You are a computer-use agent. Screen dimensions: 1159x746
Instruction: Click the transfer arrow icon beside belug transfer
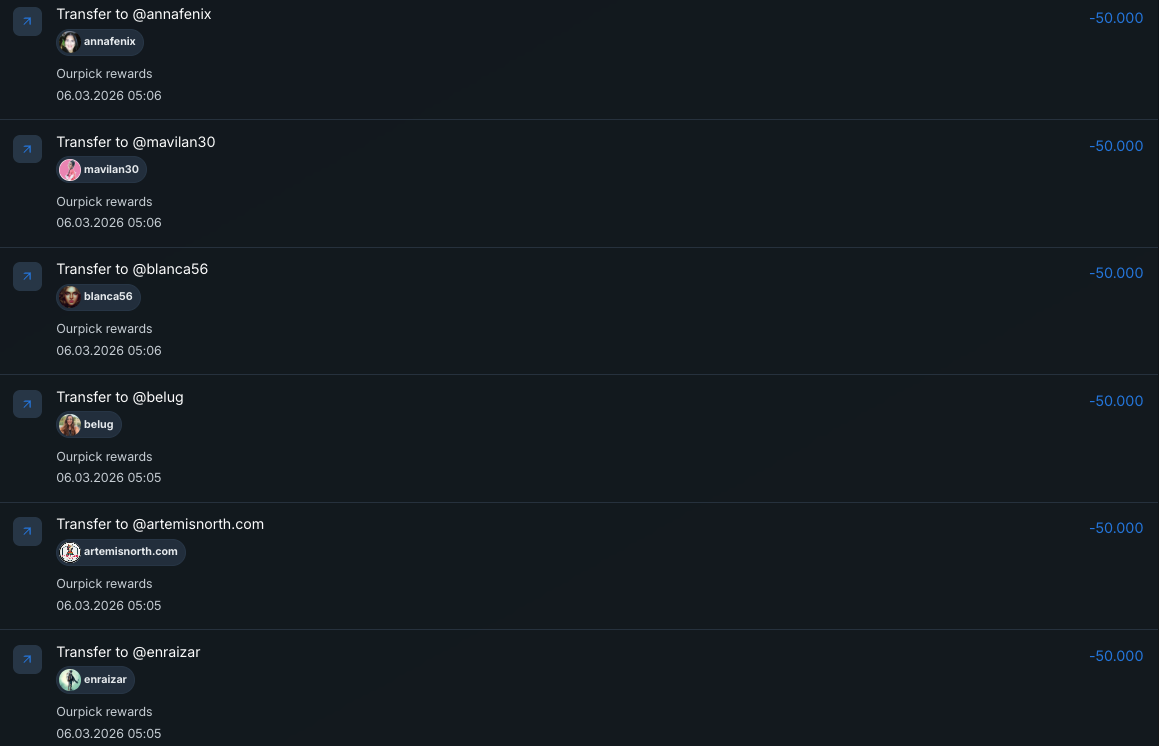(27, 404)
